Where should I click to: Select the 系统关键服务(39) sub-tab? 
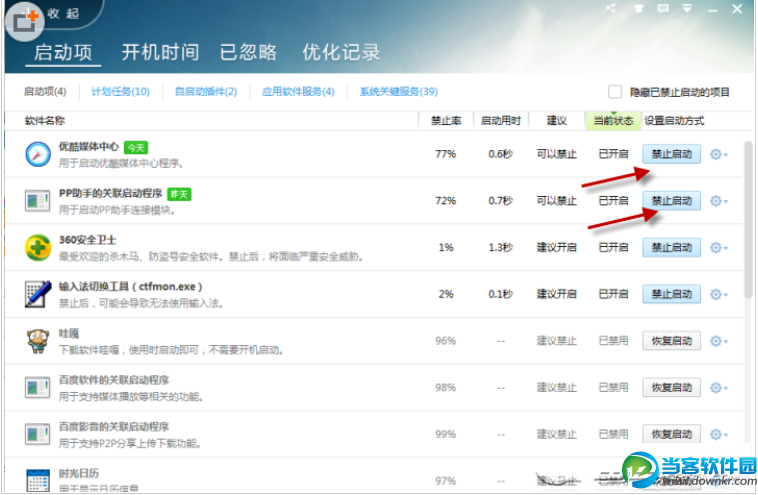tap(399, 91)
